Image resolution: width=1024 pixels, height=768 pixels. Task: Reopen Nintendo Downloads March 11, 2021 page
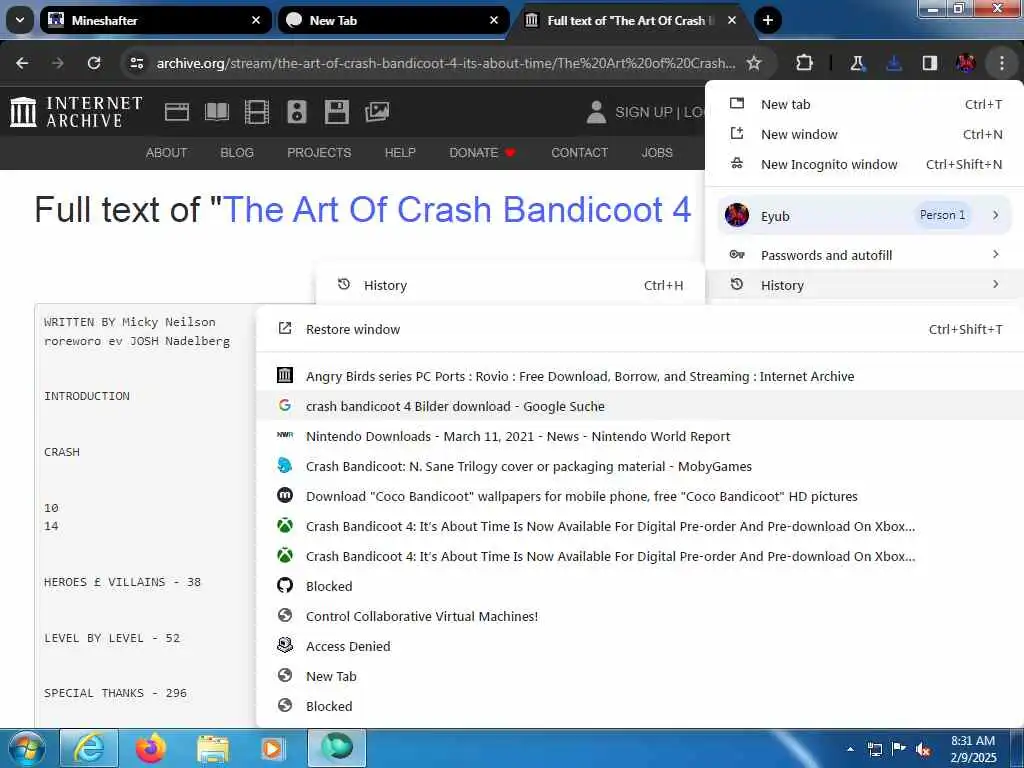(x=640, y=436)
